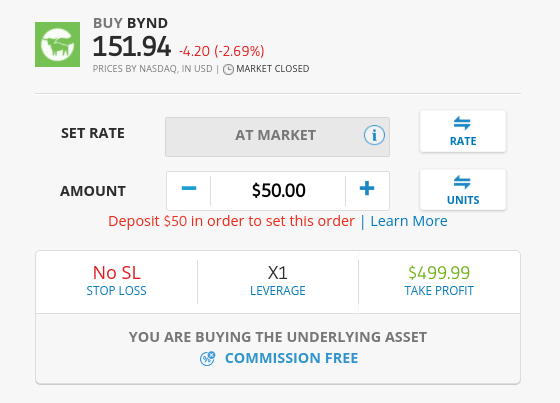Click the MARKET CLOSED status label

pyautogui.click(x=272, y=69)
